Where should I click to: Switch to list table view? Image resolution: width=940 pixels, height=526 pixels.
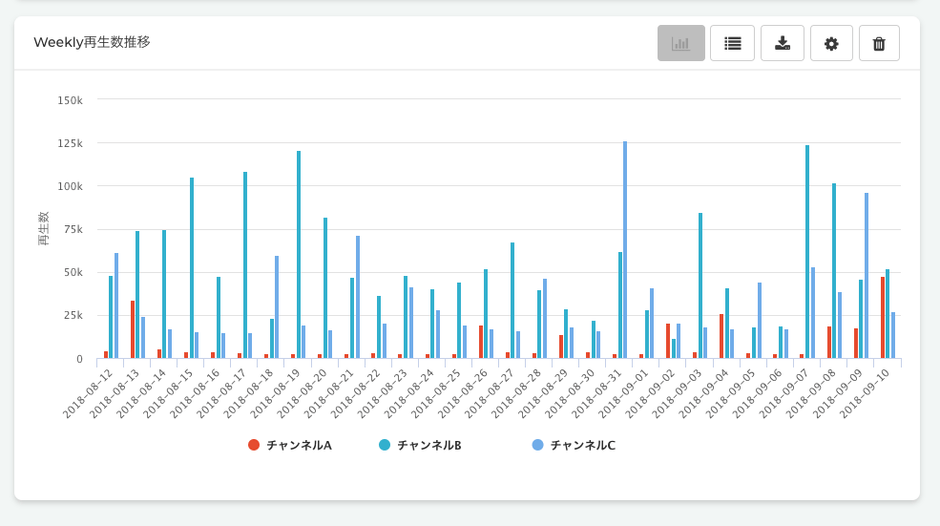(732, 43)
